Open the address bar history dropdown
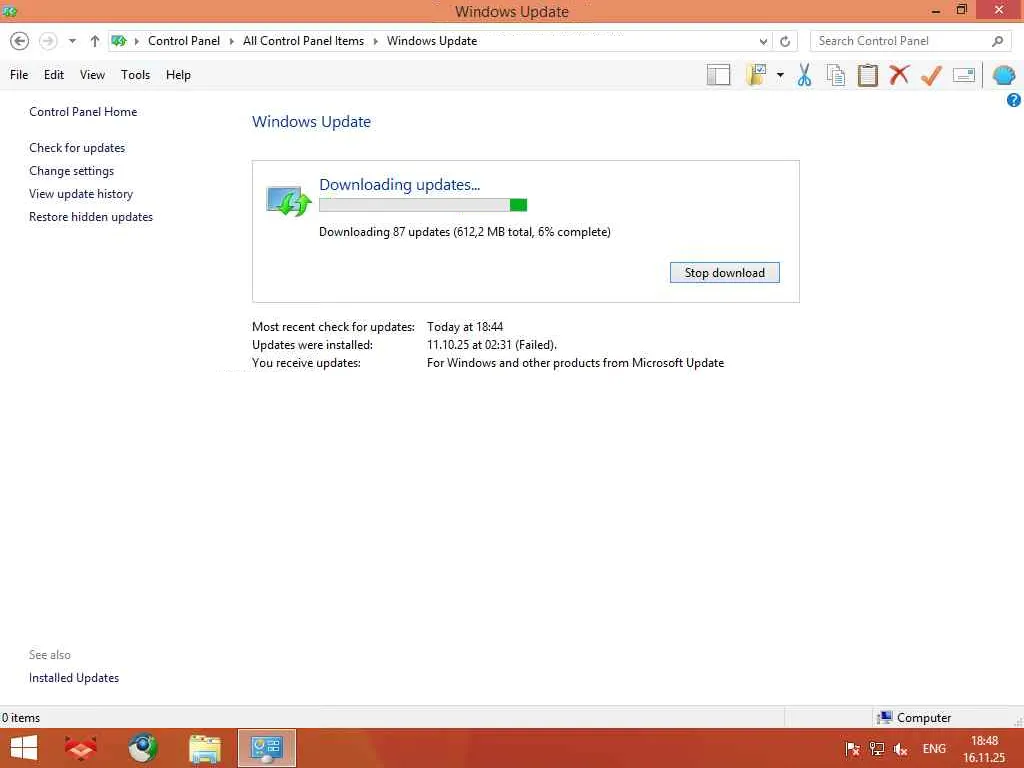 point(763,41)
